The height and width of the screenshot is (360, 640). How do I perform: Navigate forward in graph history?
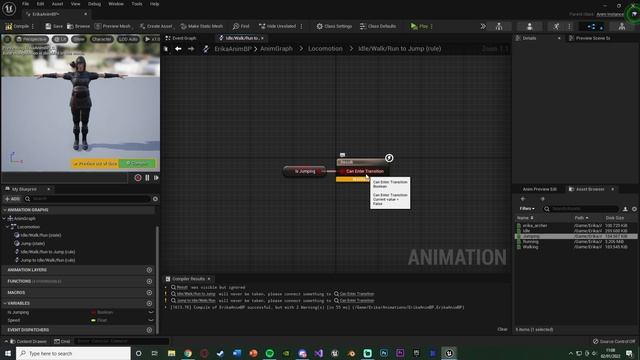(191, 49)
